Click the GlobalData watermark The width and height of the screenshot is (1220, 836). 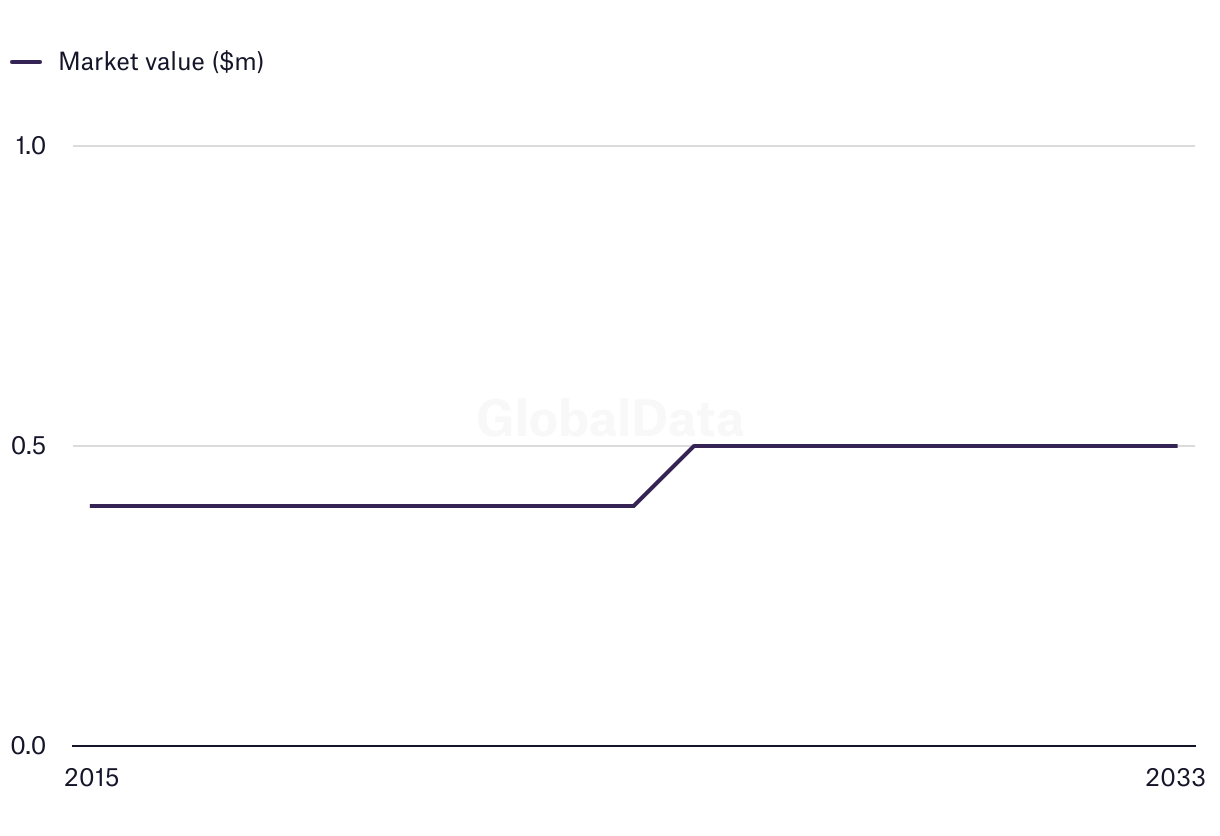[x=610, y=418]
